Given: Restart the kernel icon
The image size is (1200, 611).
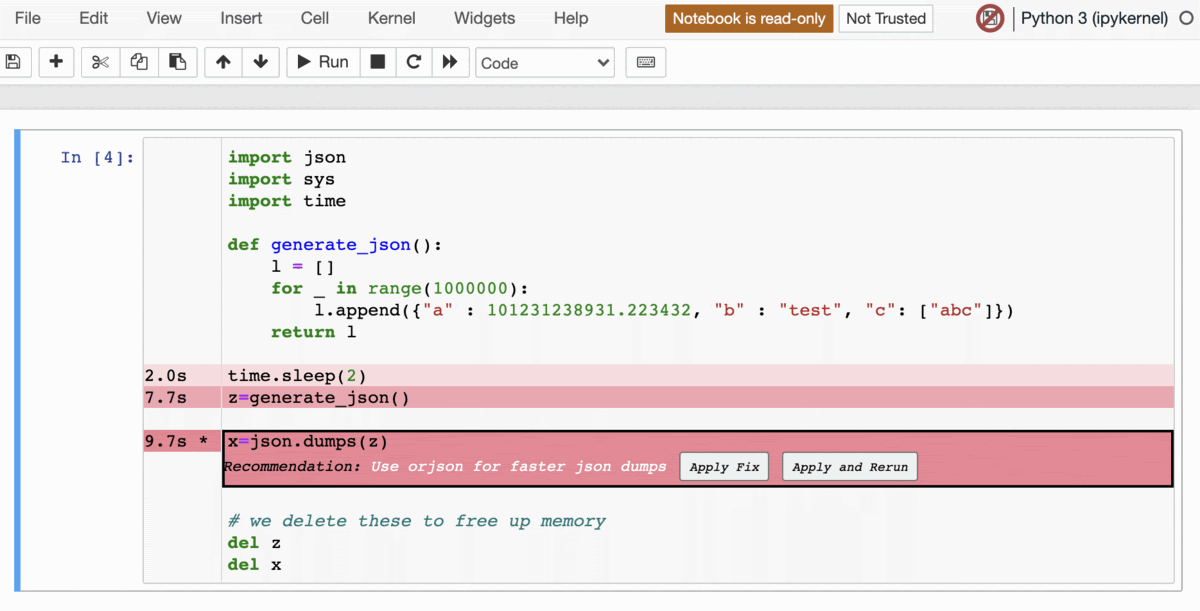Looking at the screenshot, I should tap(414, 62).
